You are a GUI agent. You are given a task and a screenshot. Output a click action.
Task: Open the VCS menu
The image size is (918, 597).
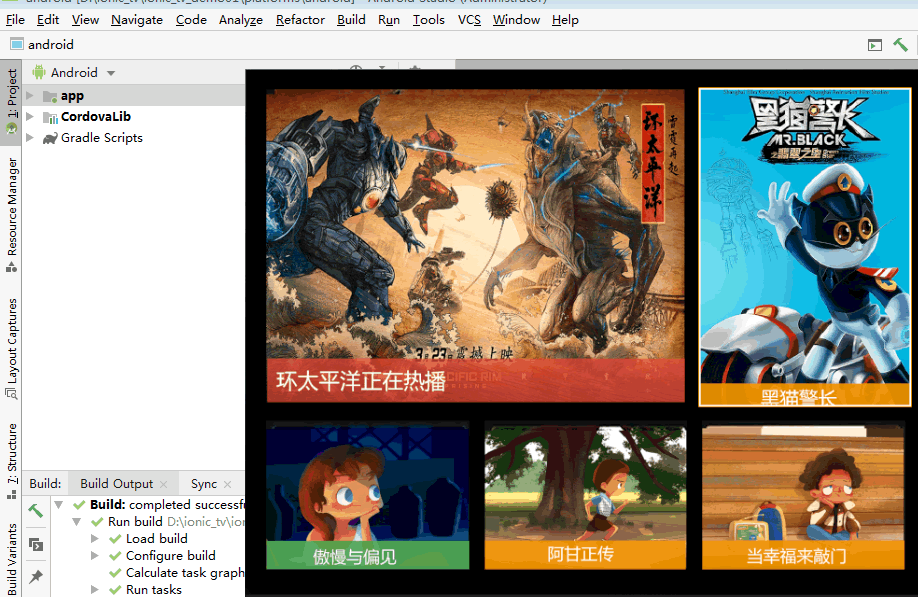469,20
